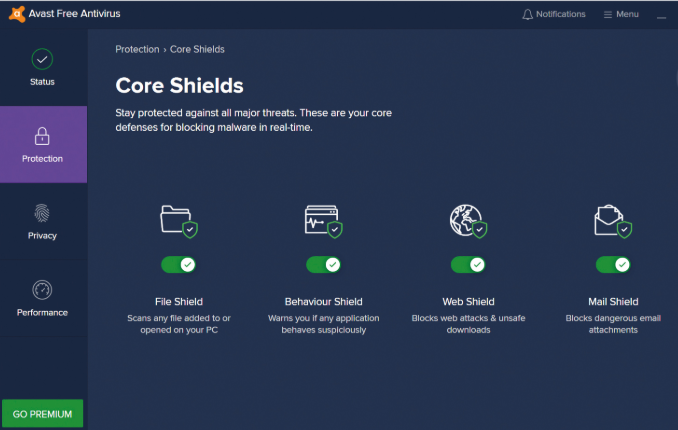Click the Avast logo icon

pos(16,14)
